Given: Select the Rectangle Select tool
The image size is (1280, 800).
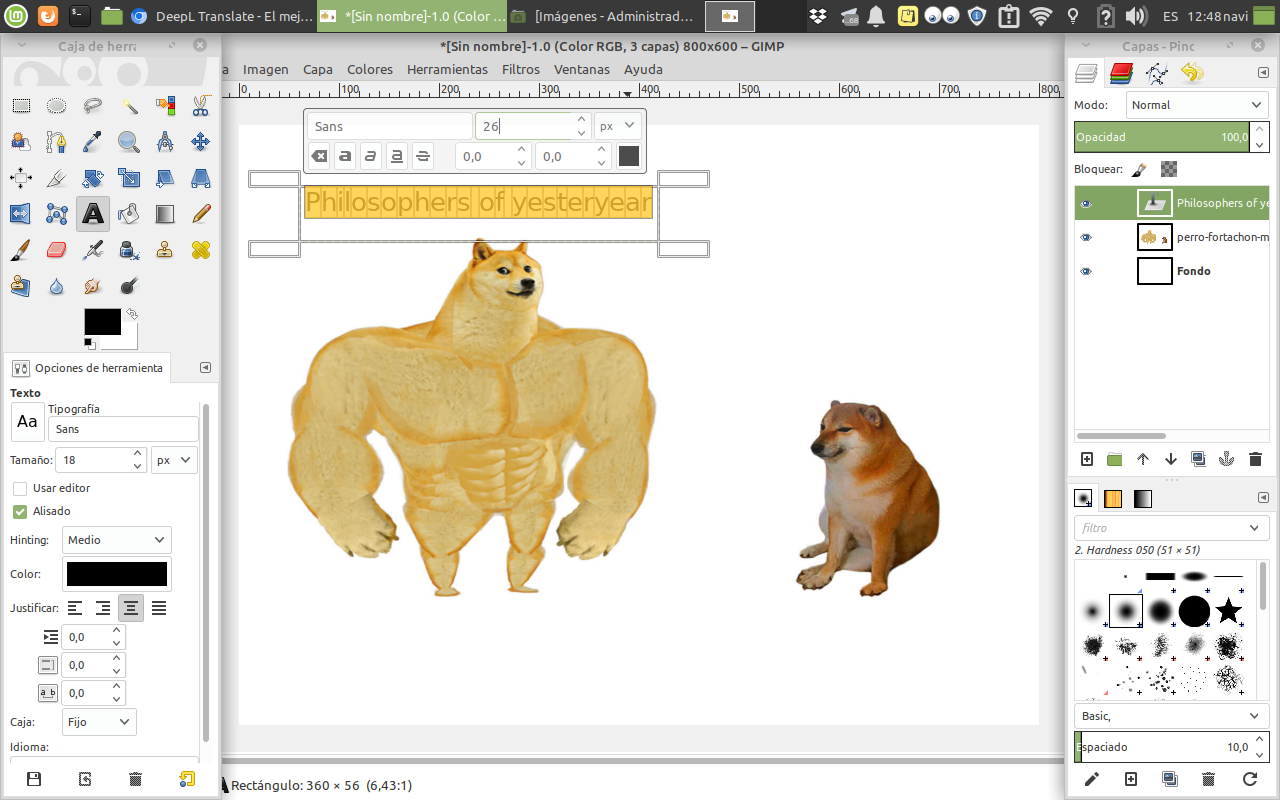Looking at the screenshot, I should tap(21, 106).
